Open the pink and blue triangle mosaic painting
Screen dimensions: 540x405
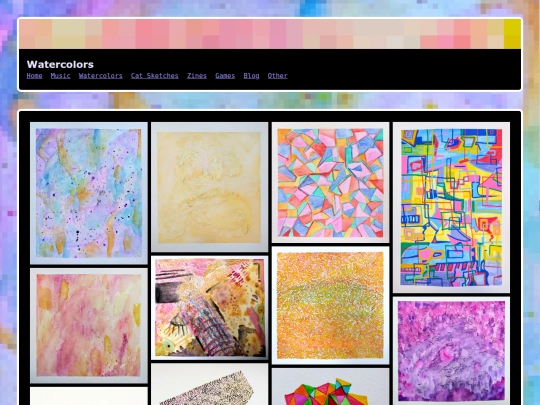point(331,182)
